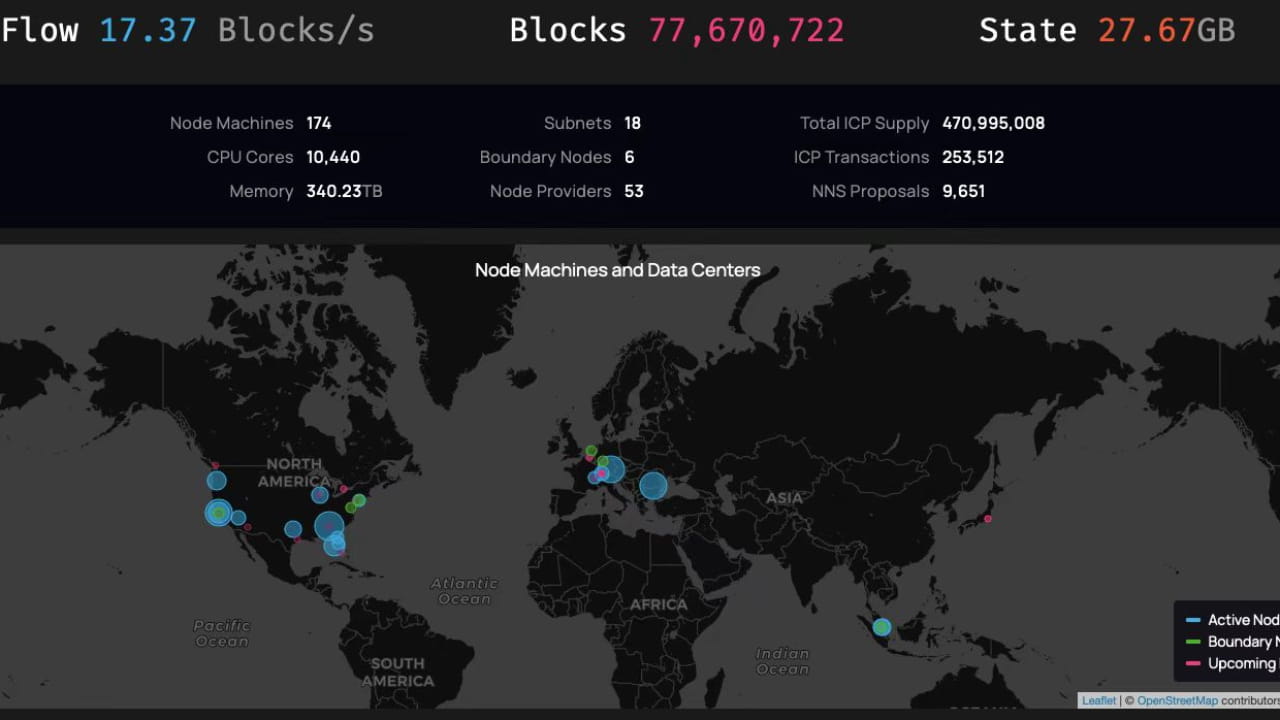Click the green boundary node marker near New York
Image resolution: width=1280 pixels, height=720 pixels.
point(358,500)
